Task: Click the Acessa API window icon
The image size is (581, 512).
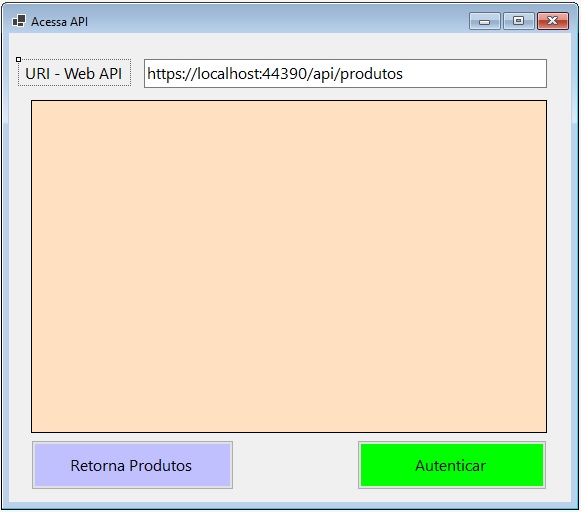Action: tap(19, 21)
